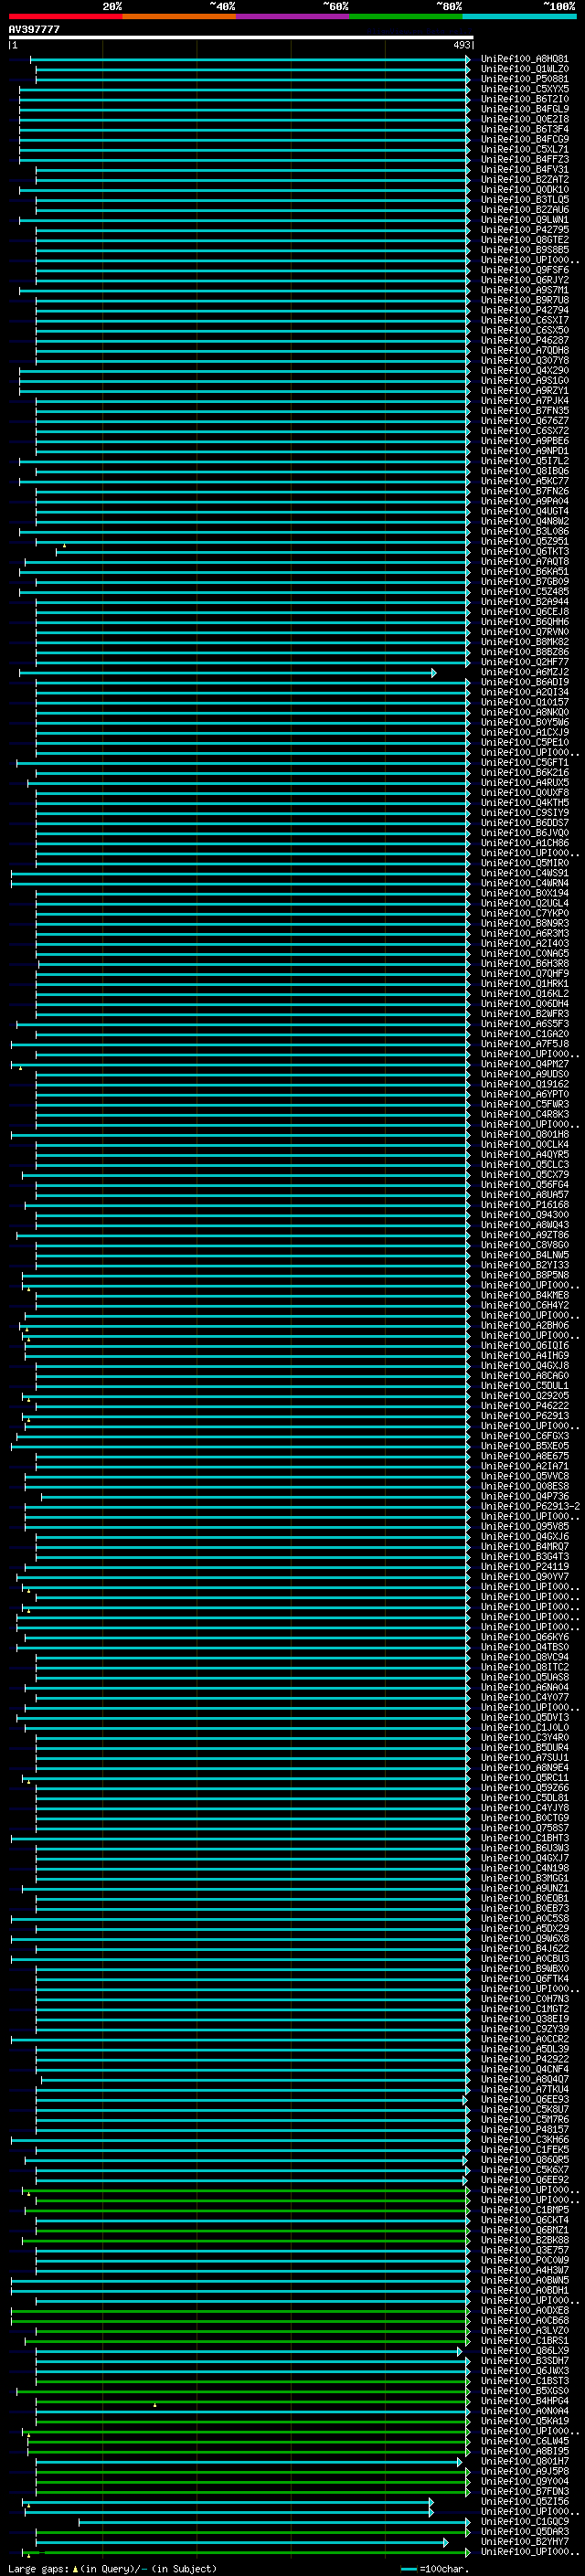Click hit label UniRef100_A8HQ81
585x2576 pixels.
tap(525, 59)
